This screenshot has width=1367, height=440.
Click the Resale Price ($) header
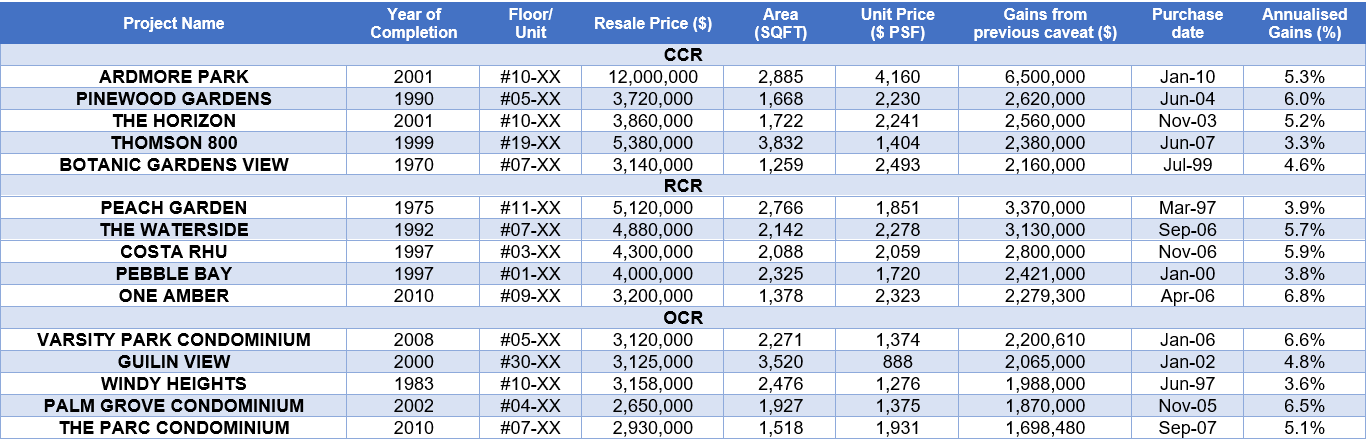click(x=653, y=23)
